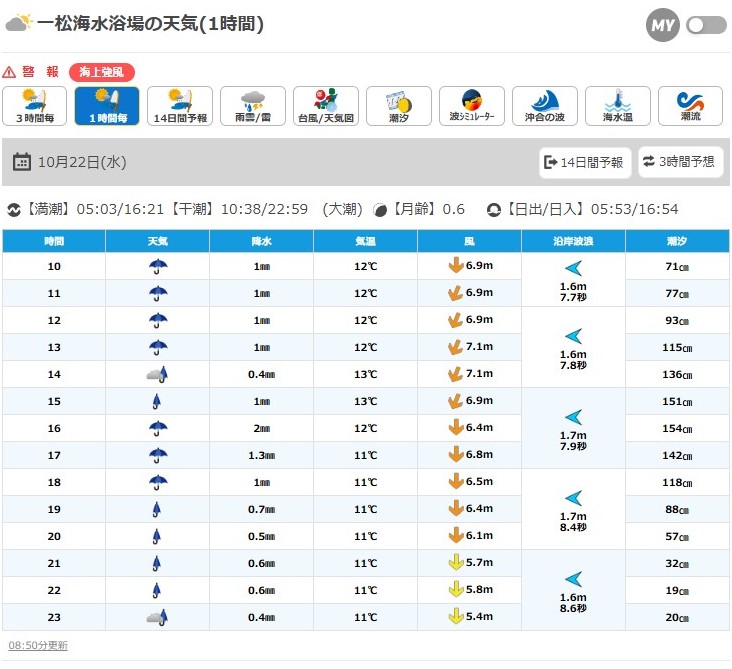This screenshot has height=669, width=732.
Task: Open the 海水温 sea temperature icon
Action: point(618,105)
